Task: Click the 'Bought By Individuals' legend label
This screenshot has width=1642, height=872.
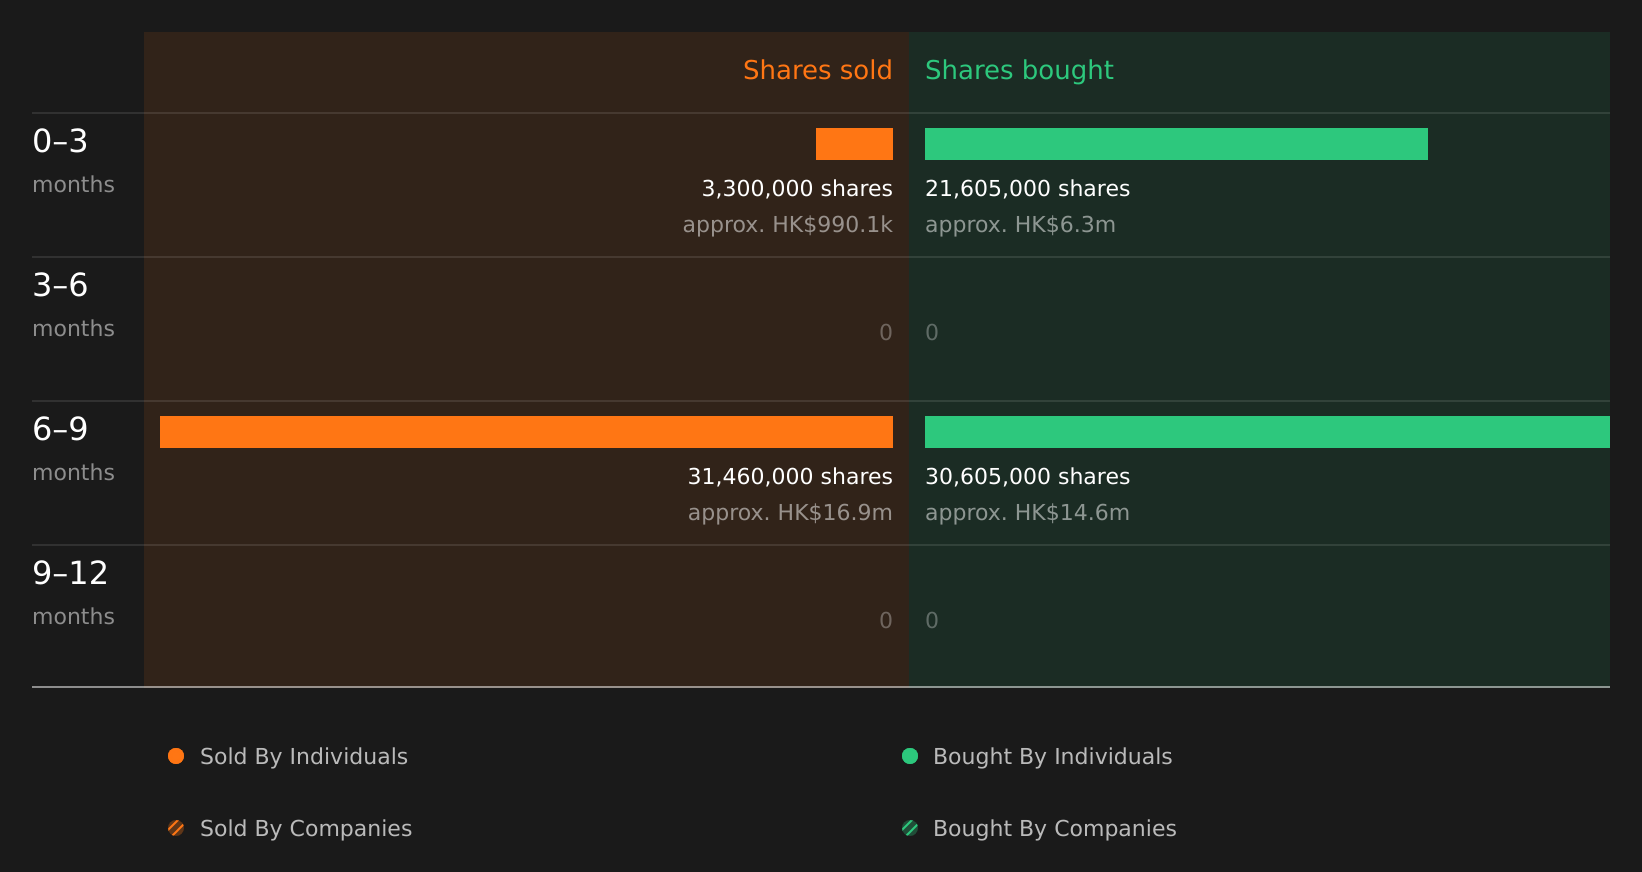Action: coord(1052,757)
